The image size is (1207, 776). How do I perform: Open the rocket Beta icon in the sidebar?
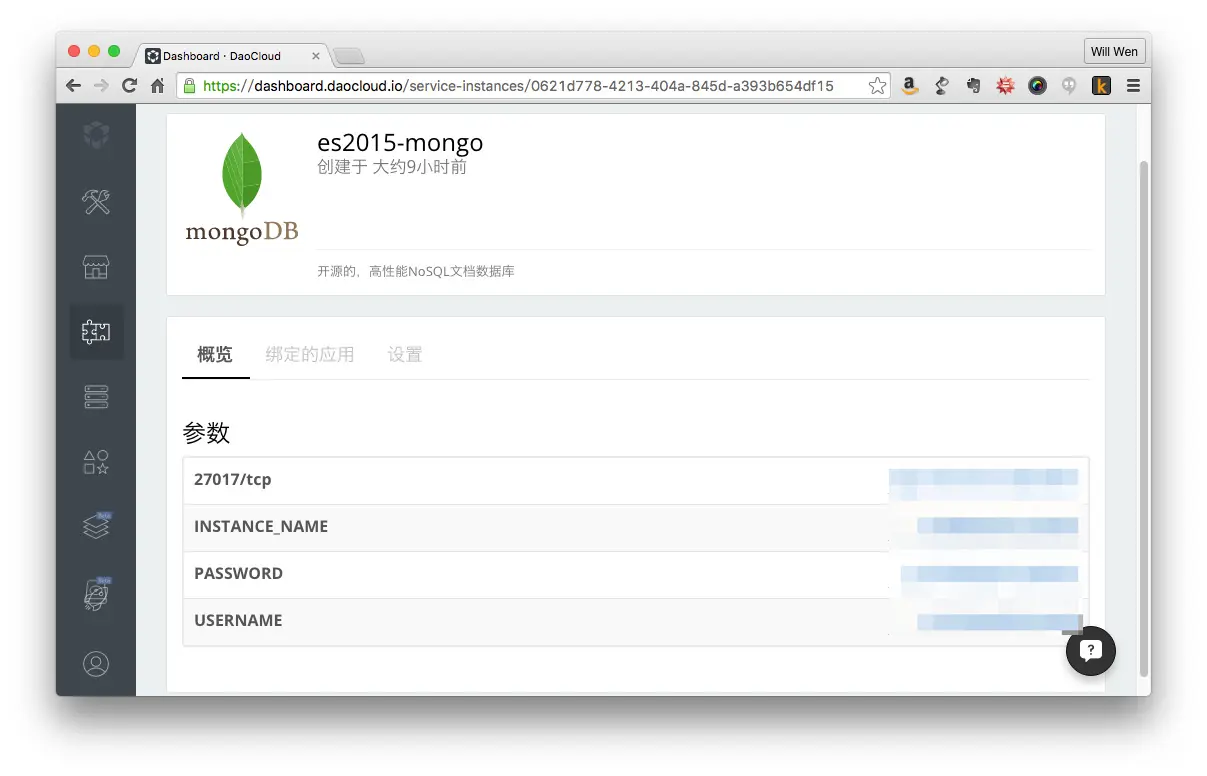tap(97, 593)
